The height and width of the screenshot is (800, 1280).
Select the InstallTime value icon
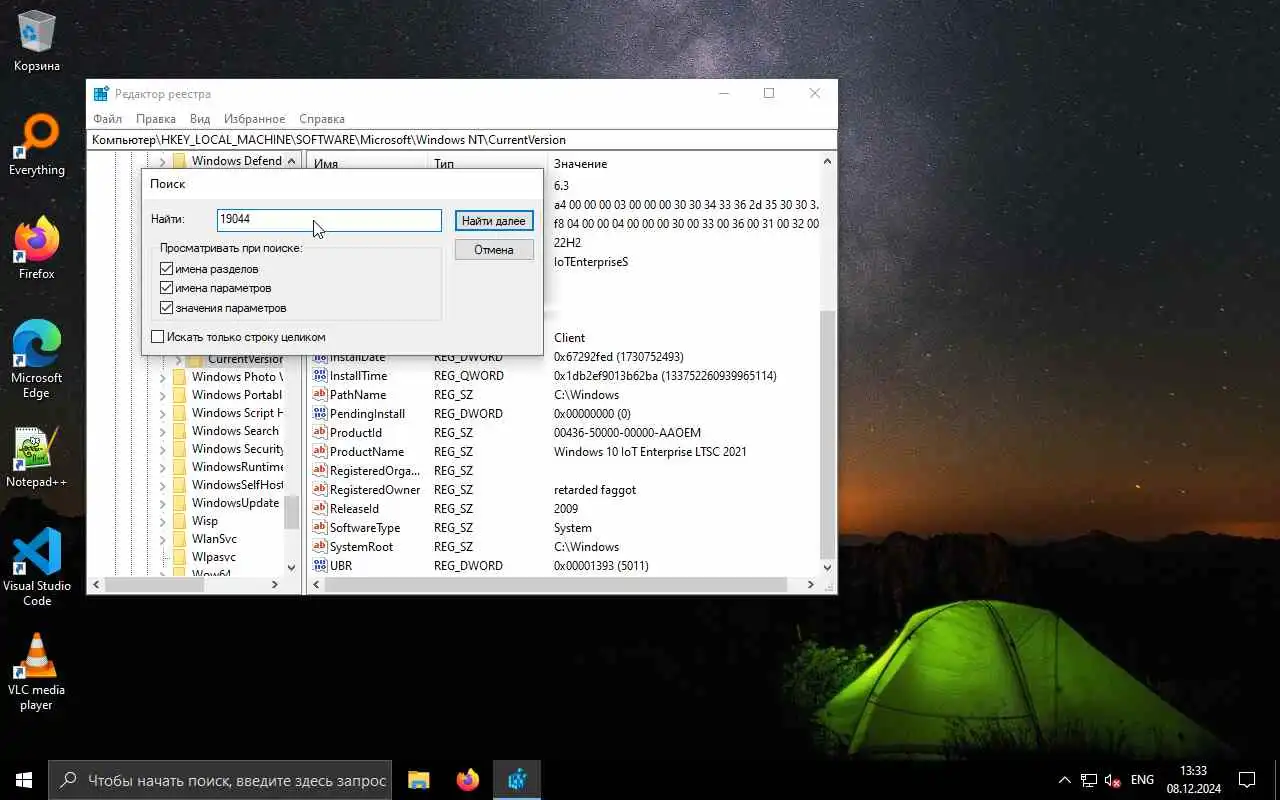320,376
